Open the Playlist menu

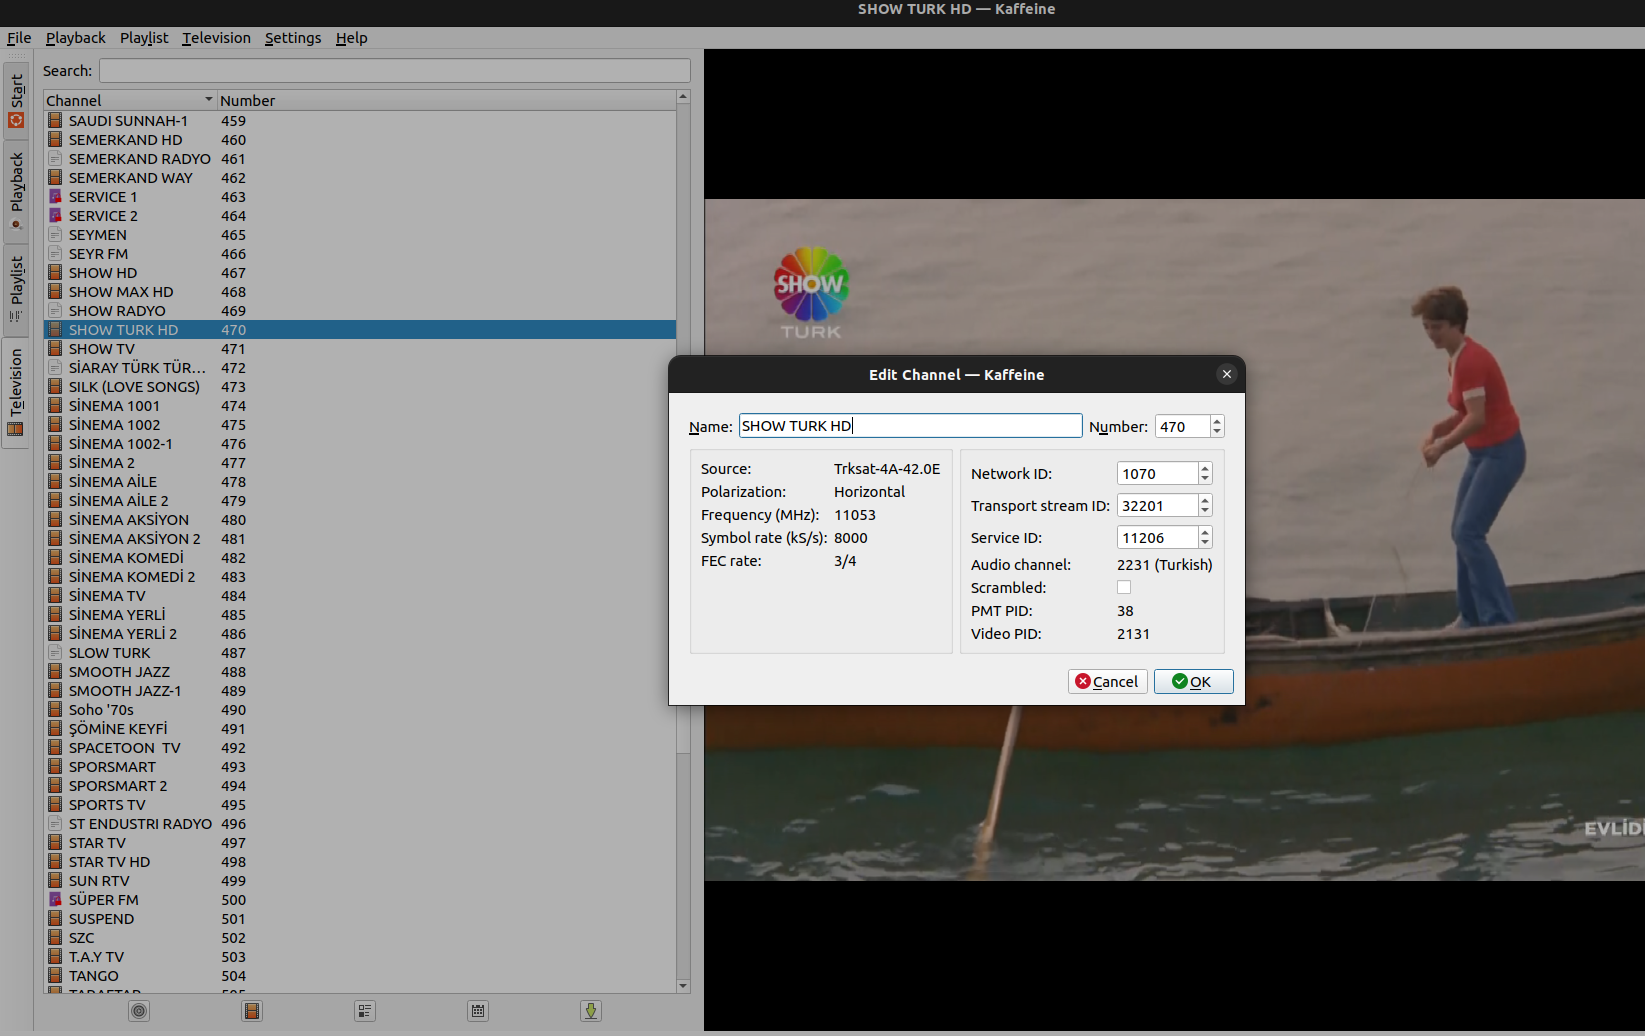[x=144, y=38]
